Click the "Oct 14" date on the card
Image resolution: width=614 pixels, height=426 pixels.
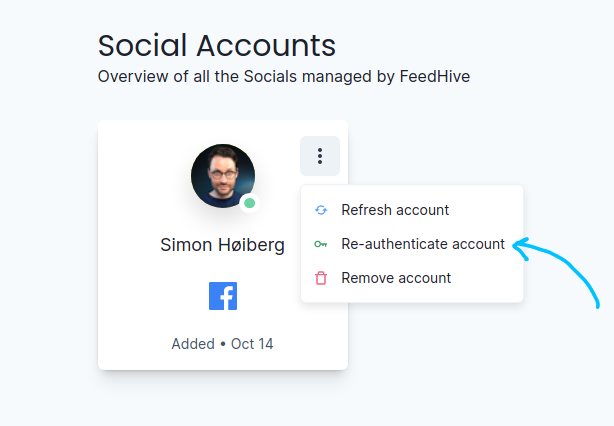pos(252,344)
